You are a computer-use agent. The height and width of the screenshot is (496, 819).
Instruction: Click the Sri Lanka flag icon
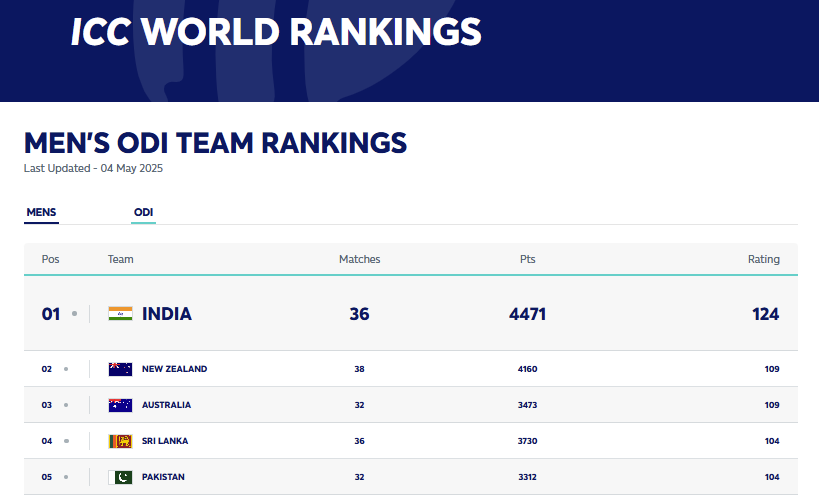click(120, 441)
